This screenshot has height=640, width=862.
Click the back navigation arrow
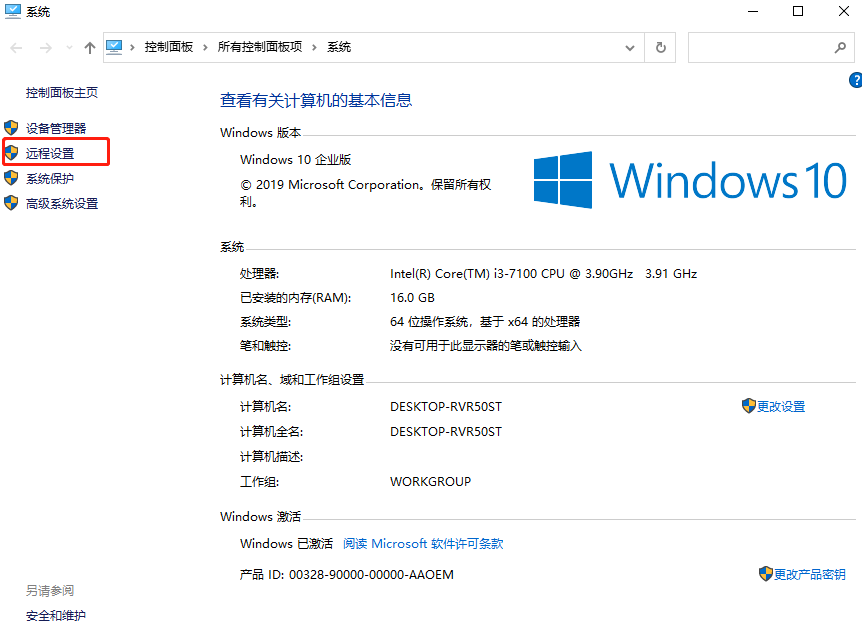pos(16,46)
